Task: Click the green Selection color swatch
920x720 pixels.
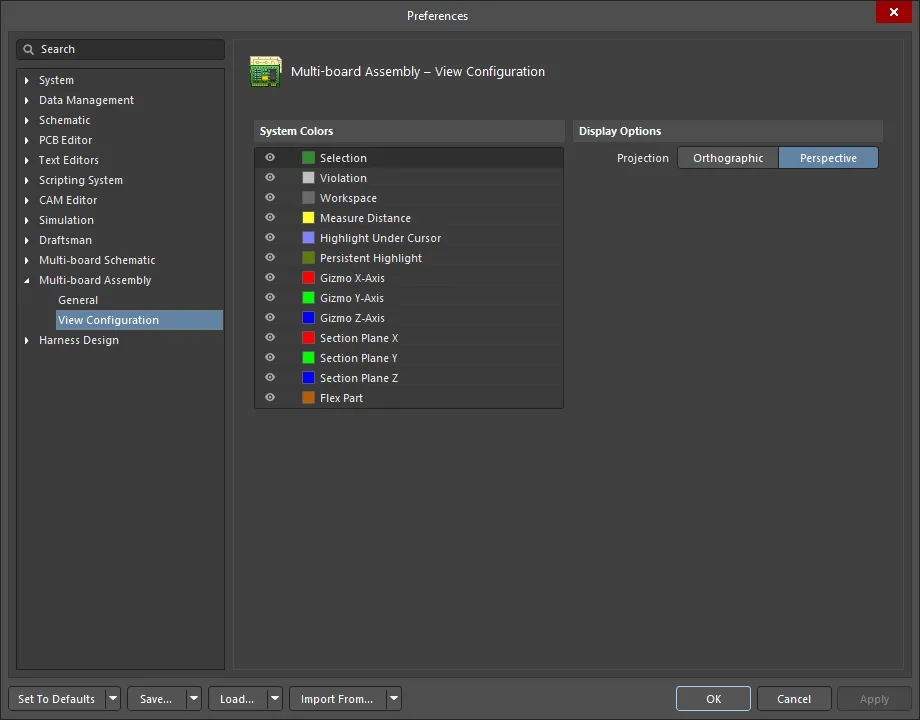Action: point(308,158)
